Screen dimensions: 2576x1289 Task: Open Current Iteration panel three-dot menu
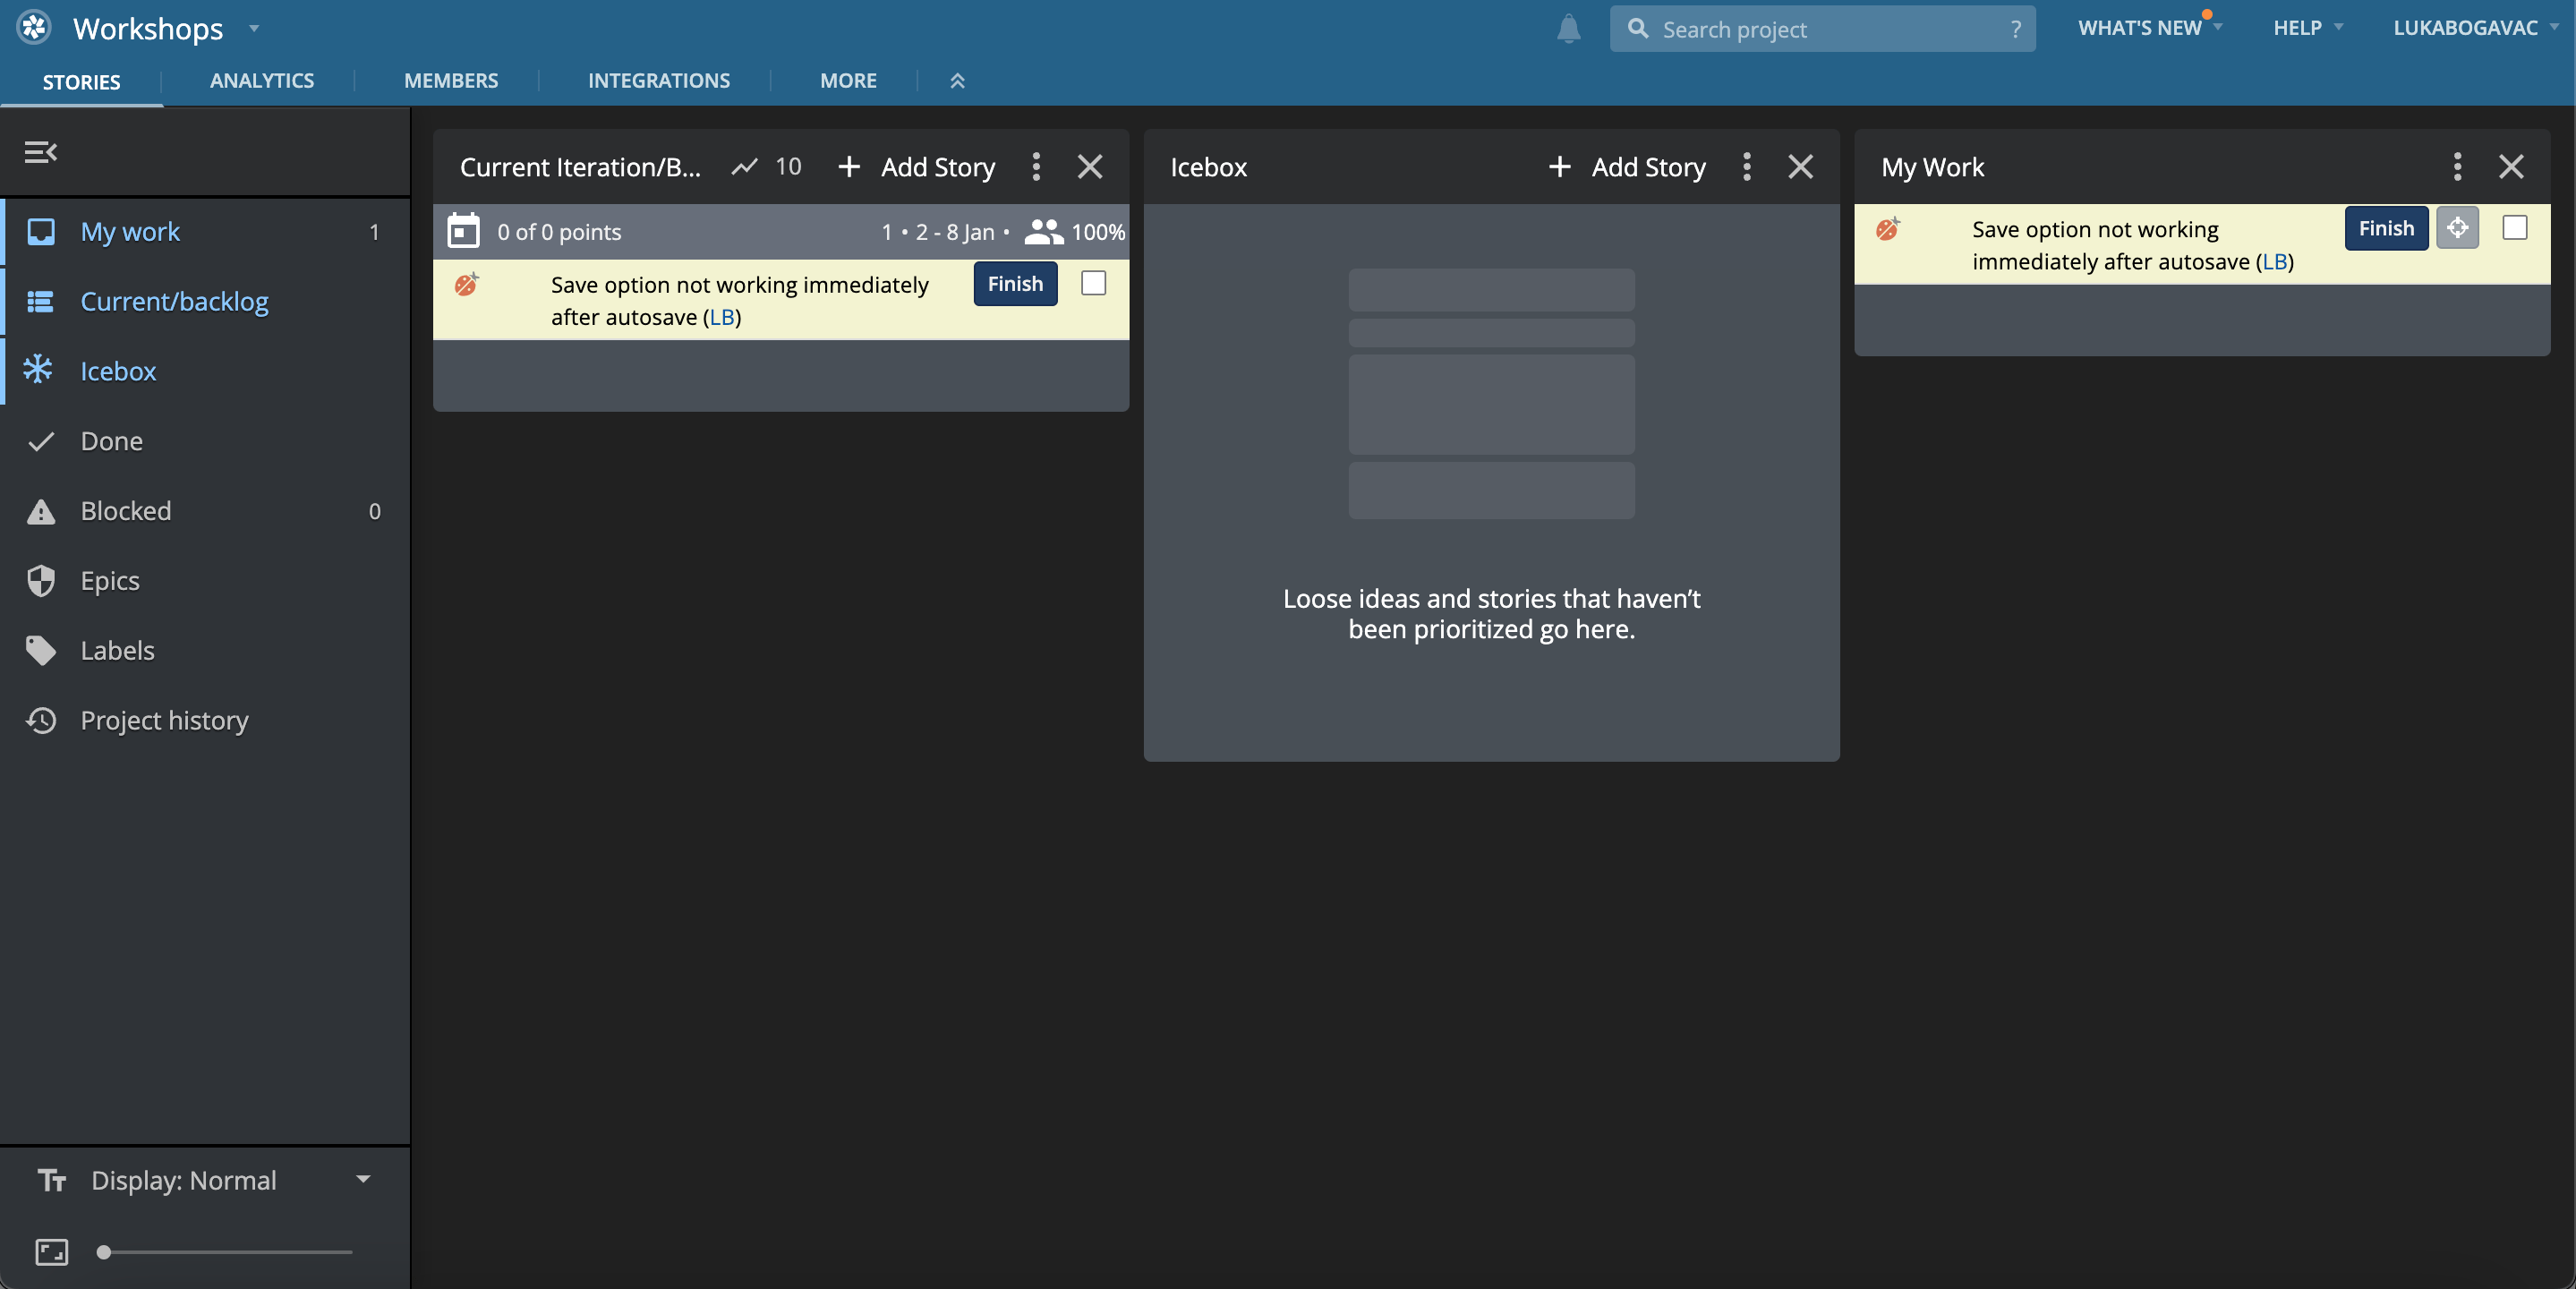click(1036, 167)
